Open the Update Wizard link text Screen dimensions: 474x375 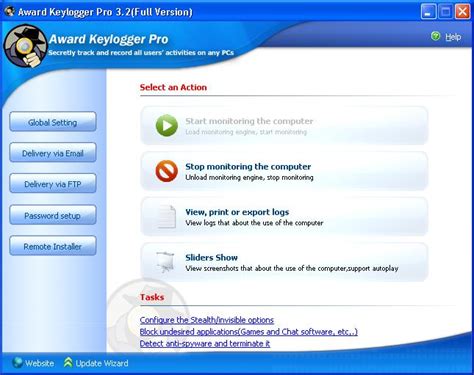[102, 363]
